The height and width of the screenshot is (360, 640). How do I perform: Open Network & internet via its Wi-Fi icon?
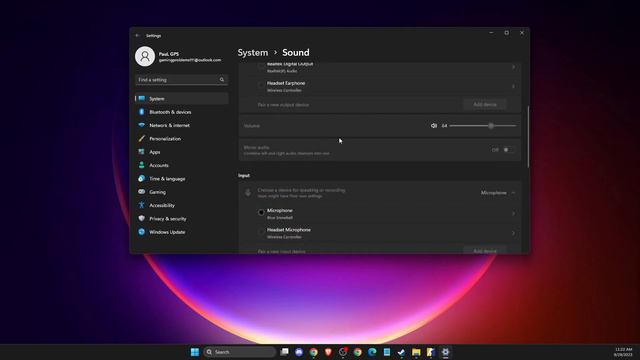point(141,125)
